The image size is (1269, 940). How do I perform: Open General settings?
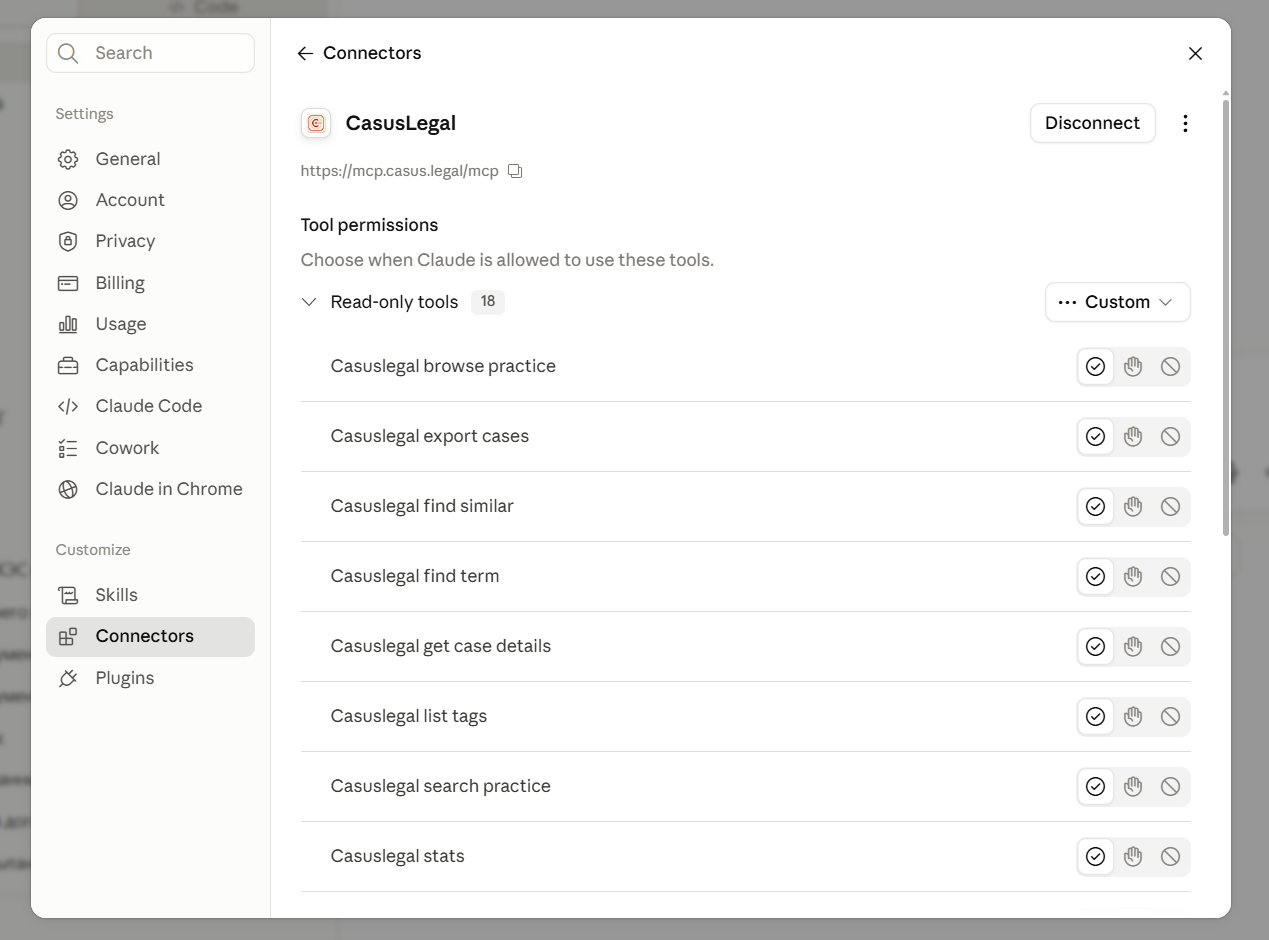pos(150,159)
